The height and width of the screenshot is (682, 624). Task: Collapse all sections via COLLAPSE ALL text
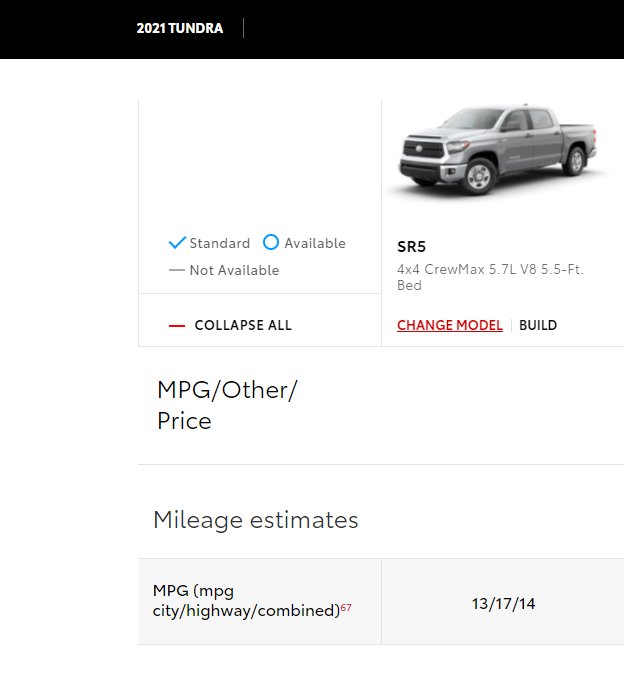coord(243,325)
